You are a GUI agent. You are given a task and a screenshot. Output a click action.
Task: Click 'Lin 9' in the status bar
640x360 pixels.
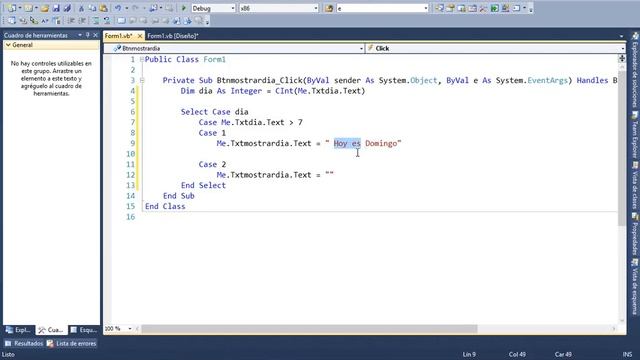(469, 354)
